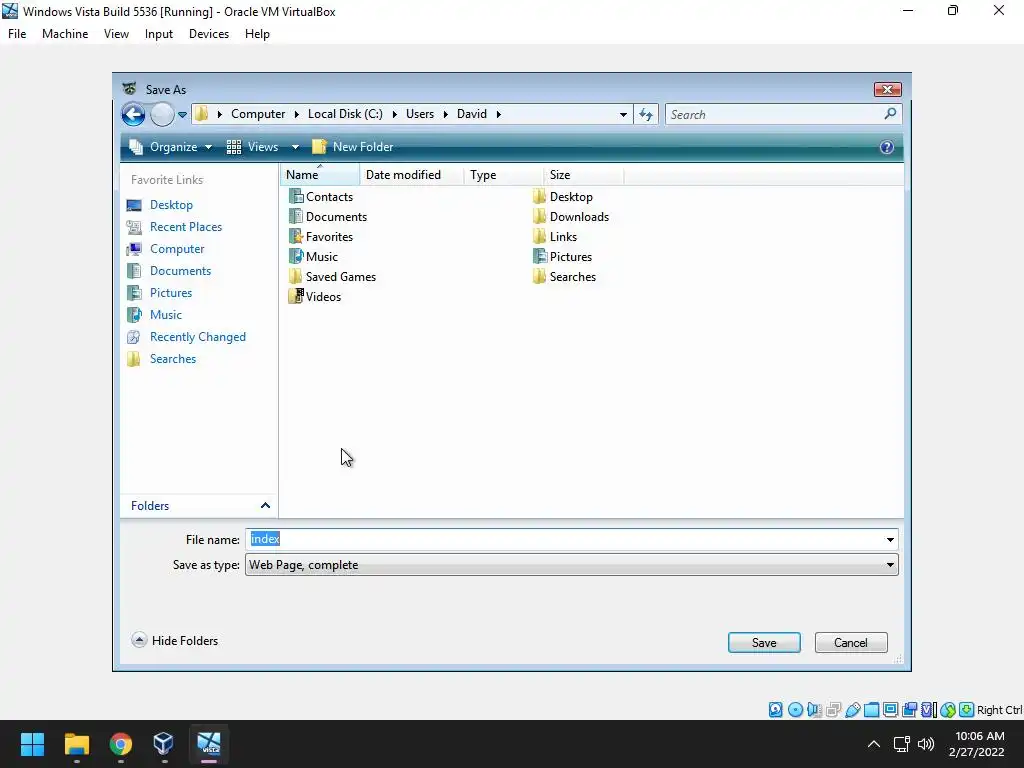
Task: Open VirtualBox Manager from host taskbar
Action: pyautogui.click(x=163, y=744)
